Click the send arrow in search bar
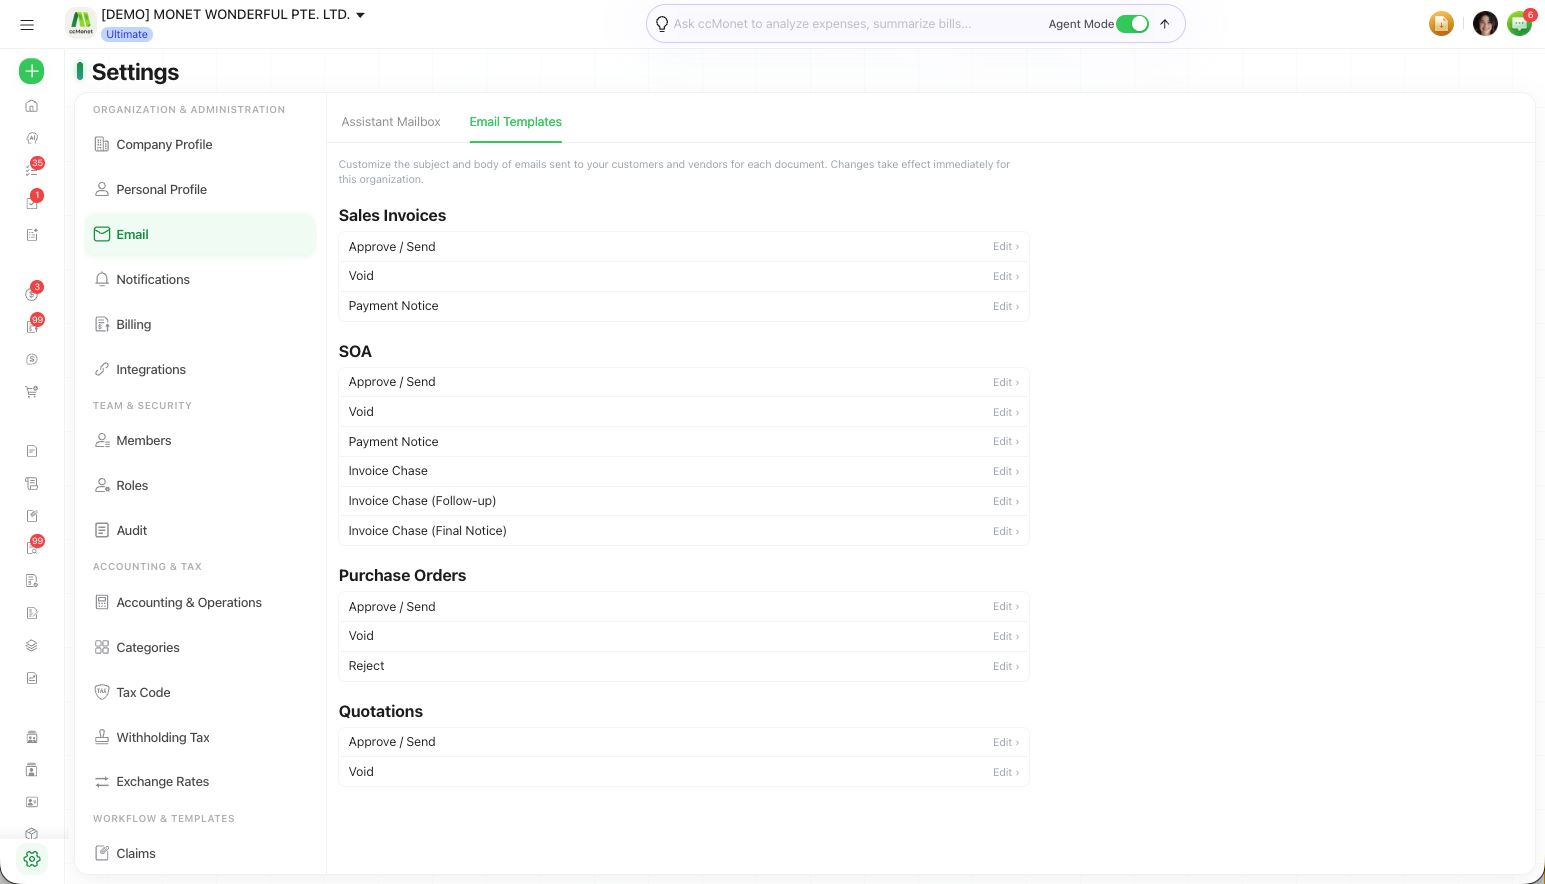The height and width of the screenshot is (884, 1545). coord(1165,24)
